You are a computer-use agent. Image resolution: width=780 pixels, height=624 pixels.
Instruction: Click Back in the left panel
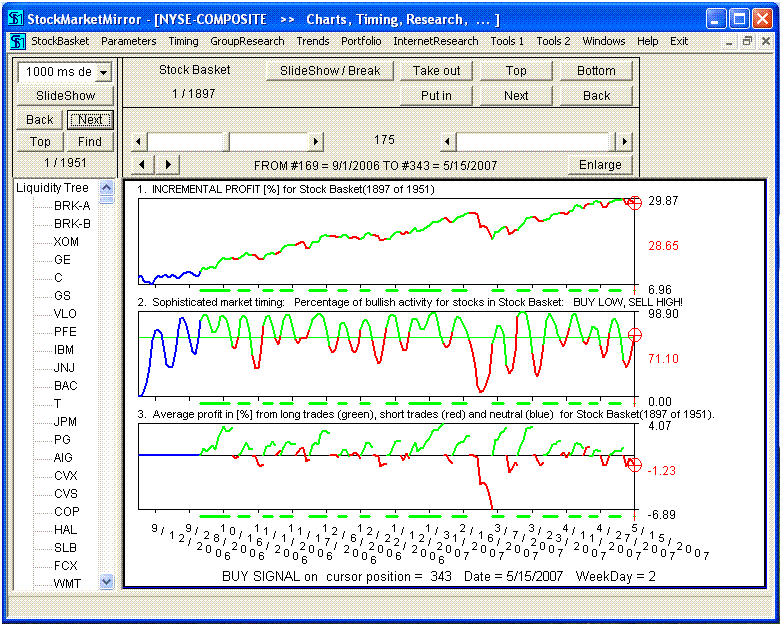pyautogui.click(x=39, y=120)
